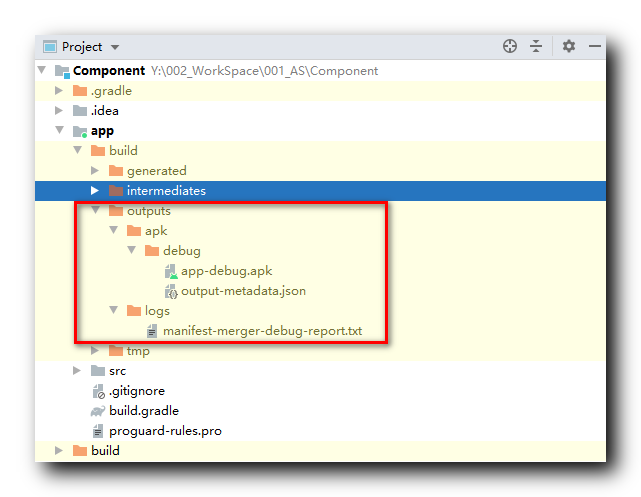Select the Component project module icon
Image resolution: width=641 pixels, height=497 pixels.
click(x=62, y=71)
